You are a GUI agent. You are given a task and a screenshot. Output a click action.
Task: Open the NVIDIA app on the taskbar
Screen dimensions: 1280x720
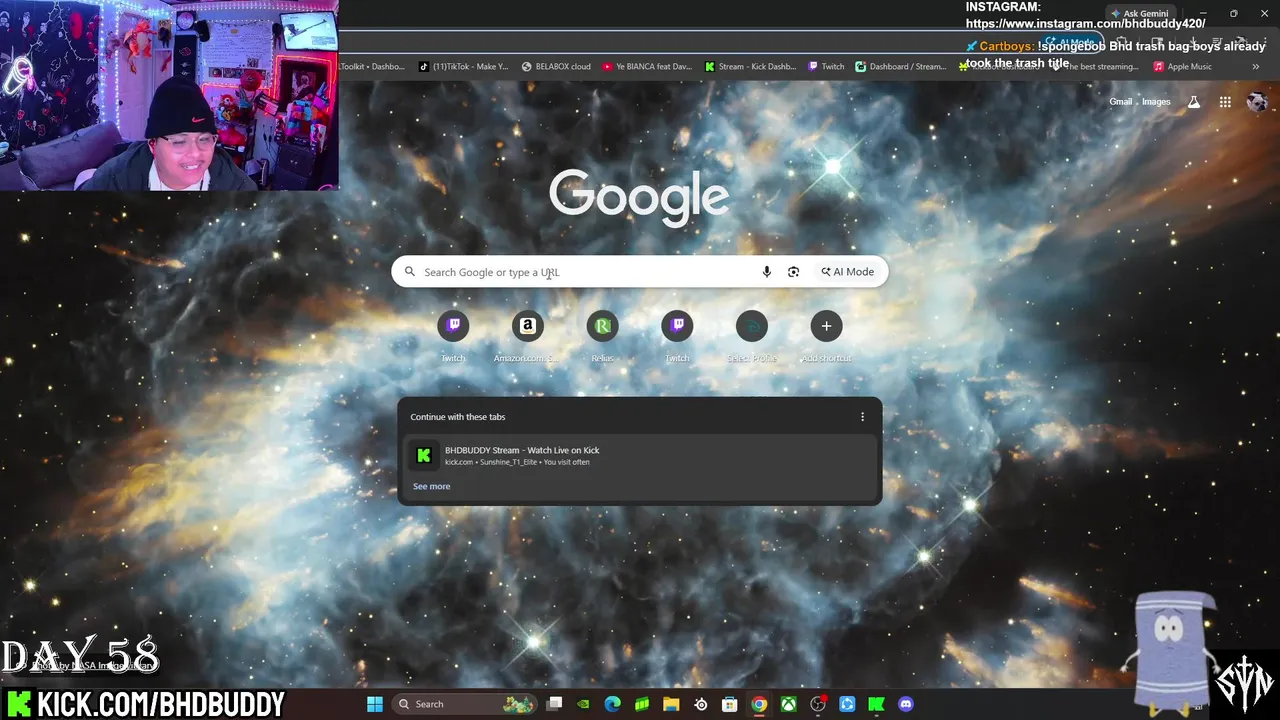point(584,704)
